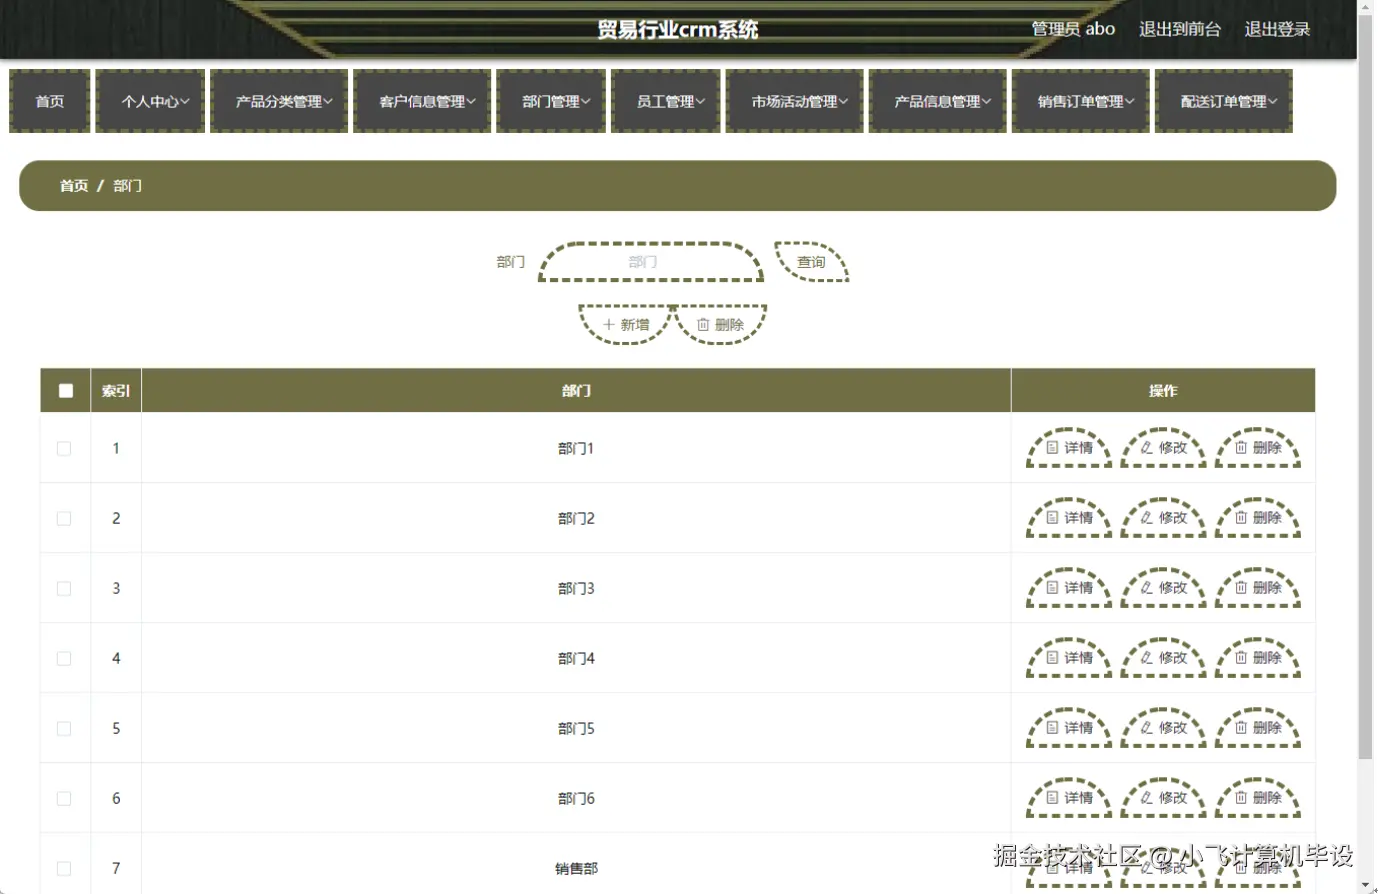Expand the 员工管理 menu
The height and width of the screenshot is (894, 1378).
tap(666, 101)
